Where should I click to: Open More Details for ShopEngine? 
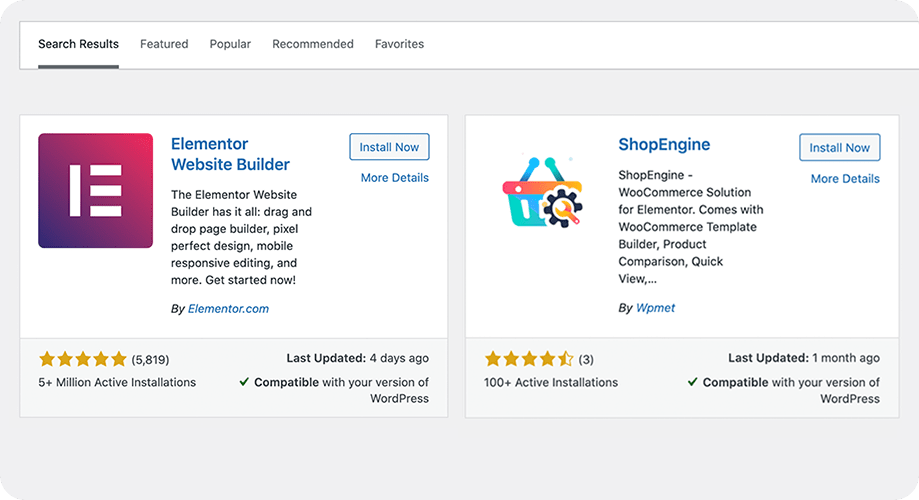[x=845, y=179]
